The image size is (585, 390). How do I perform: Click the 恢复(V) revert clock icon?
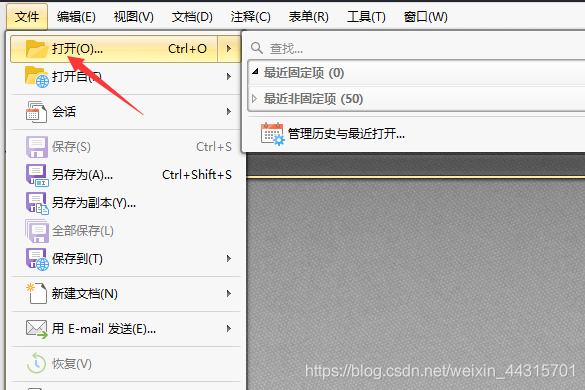click(x=36, y=363)
